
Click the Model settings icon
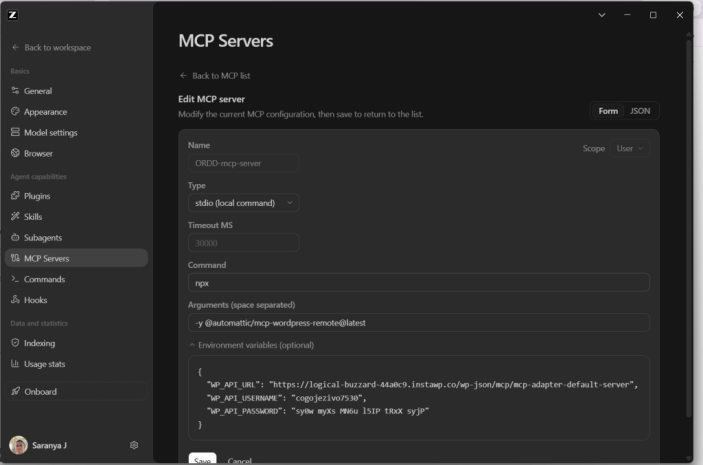pyautogui.click(x=15, y=132)
